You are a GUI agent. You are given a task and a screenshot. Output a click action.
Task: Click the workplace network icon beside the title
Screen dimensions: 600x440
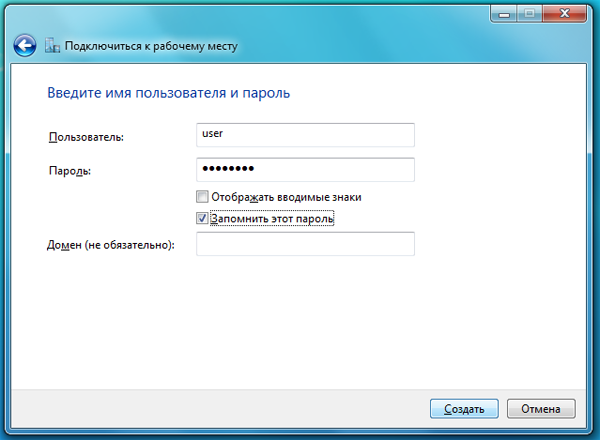[x=52, y=46]
